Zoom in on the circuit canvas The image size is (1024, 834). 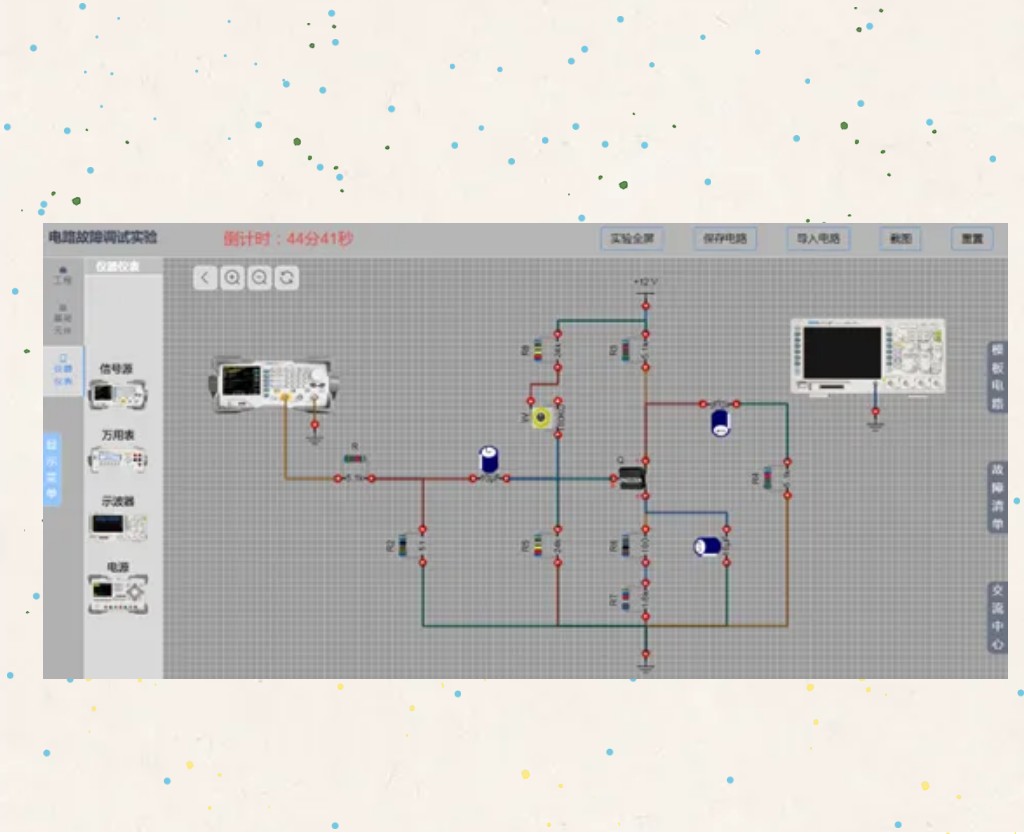pyautogui.click(x=232, y=278)
